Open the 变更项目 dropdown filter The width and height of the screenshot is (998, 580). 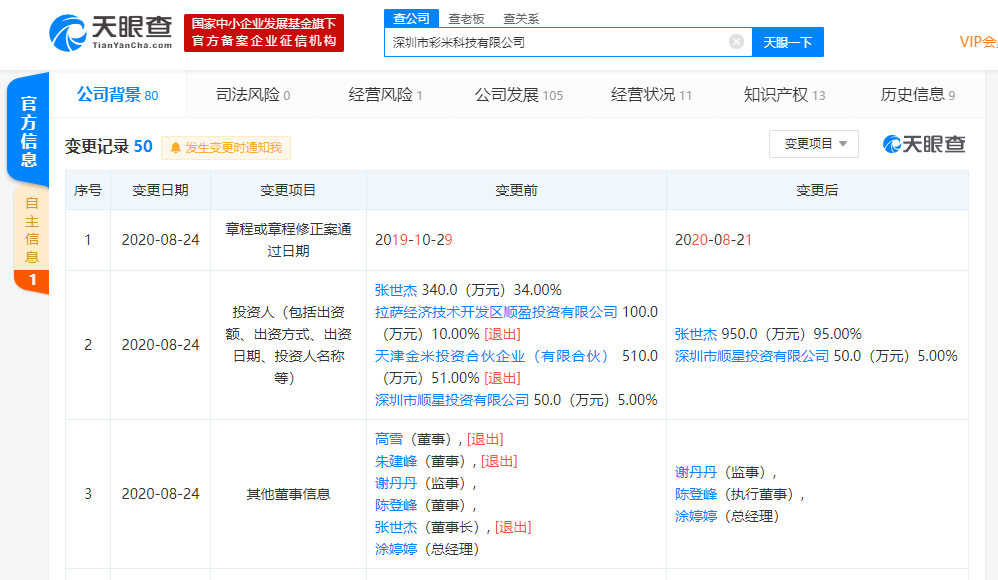pyautogui.click(x=813, y=144)
